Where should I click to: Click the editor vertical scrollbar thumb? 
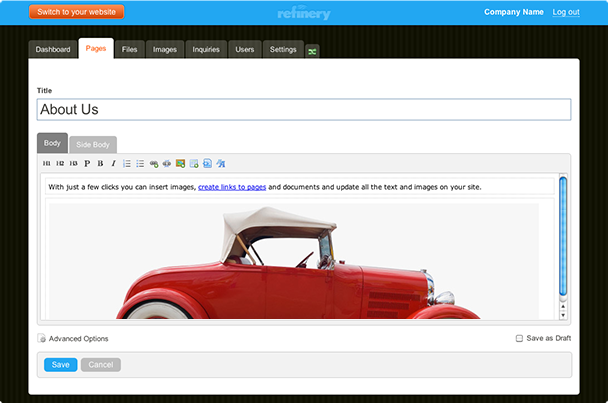click(x=563, y=237)
